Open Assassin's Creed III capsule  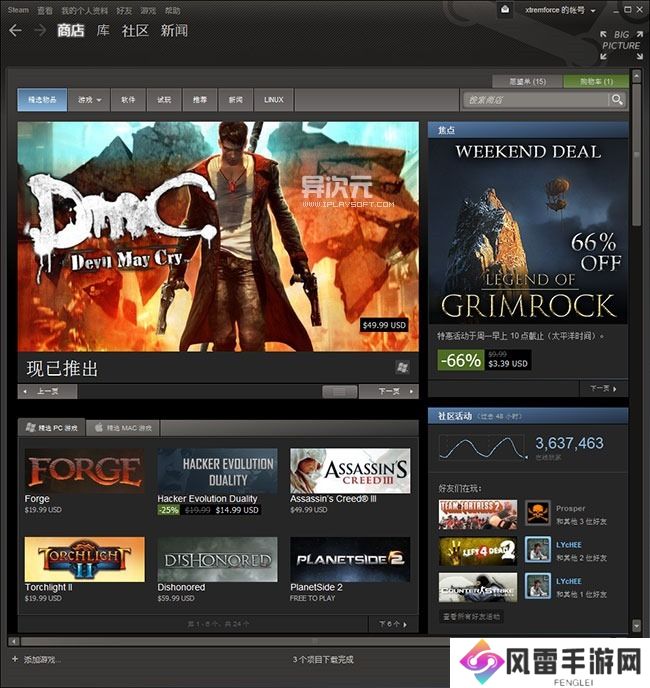click(x=350, y=470)
